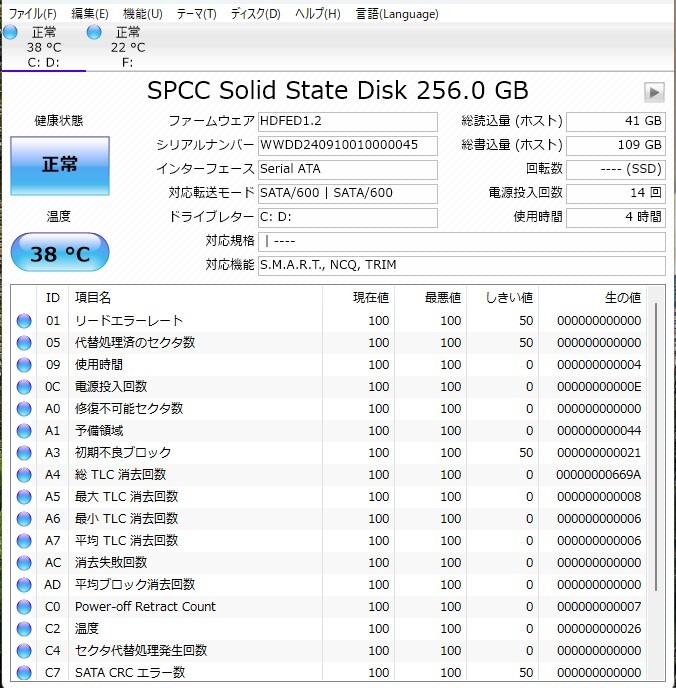Click status orb for row C7 SATA CRC エラー数
Viewport: 676px width, 688px height.
(24, 673)
